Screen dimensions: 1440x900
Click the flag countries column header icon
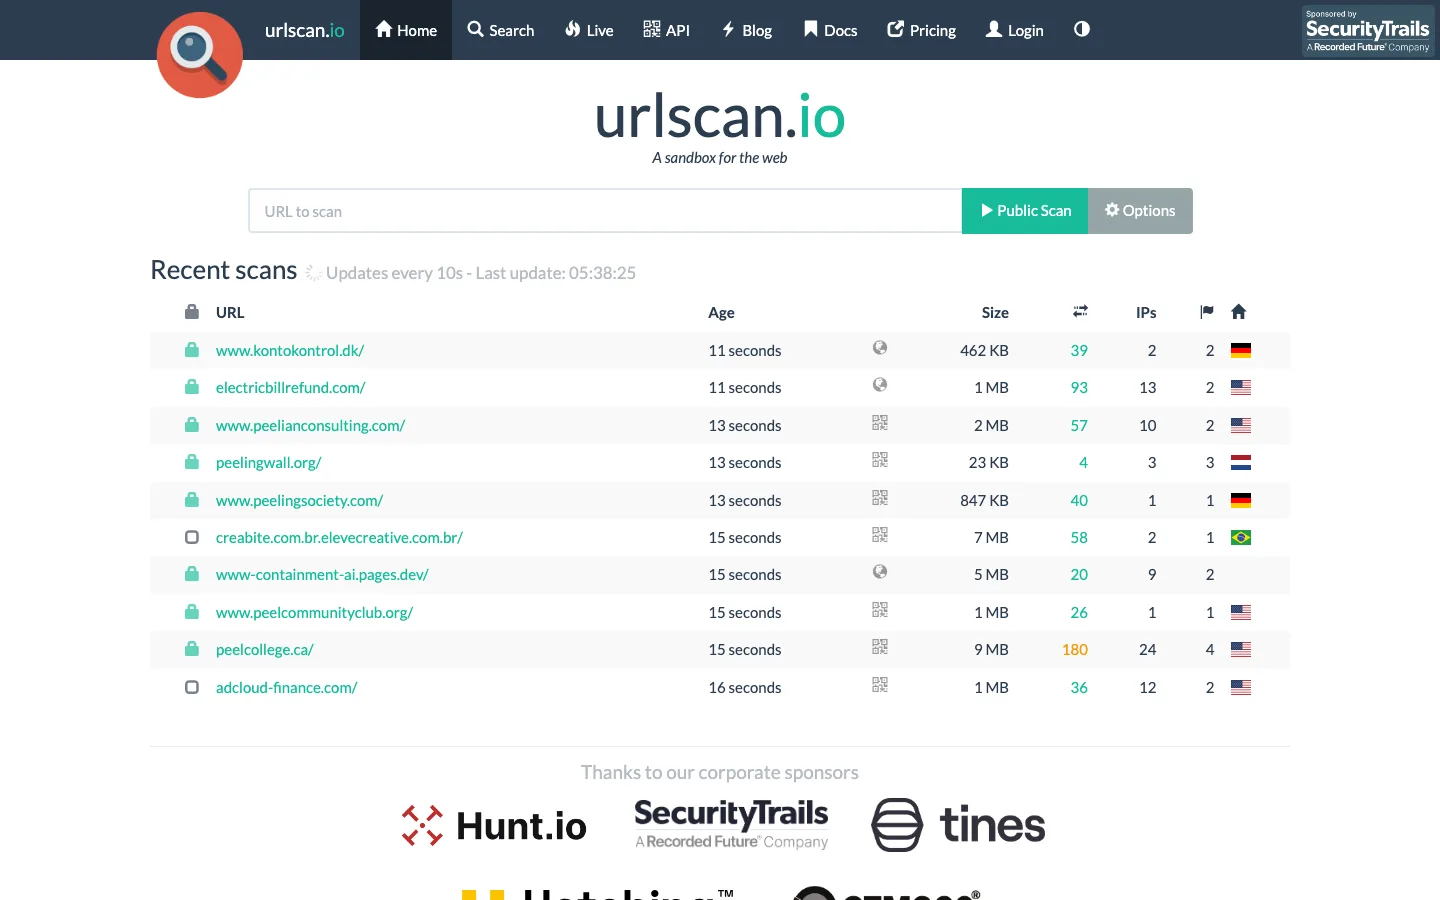[x=1207, y=312]
